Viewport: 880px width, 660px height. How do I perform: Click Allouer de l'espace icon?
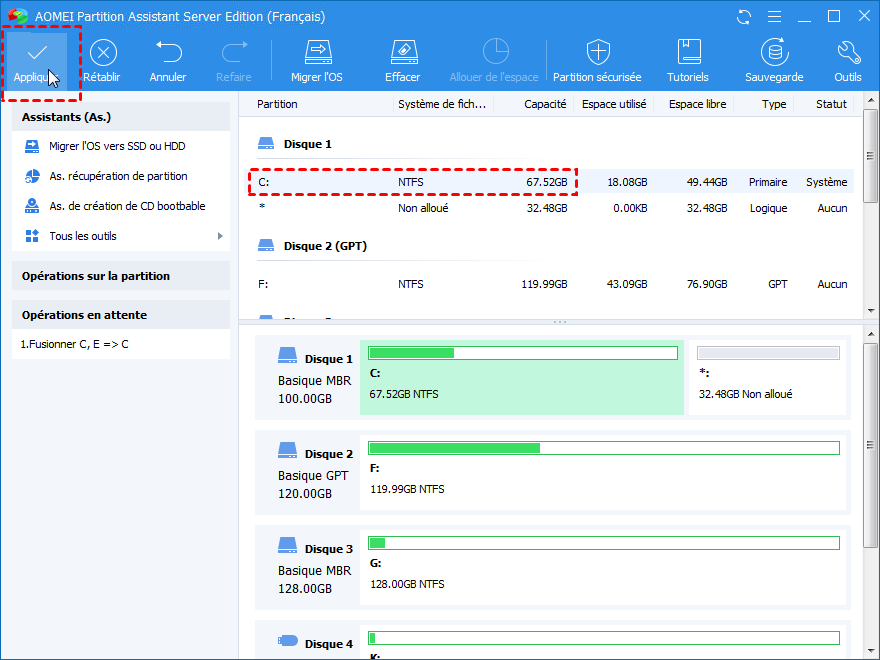click(x=496, y=52)
